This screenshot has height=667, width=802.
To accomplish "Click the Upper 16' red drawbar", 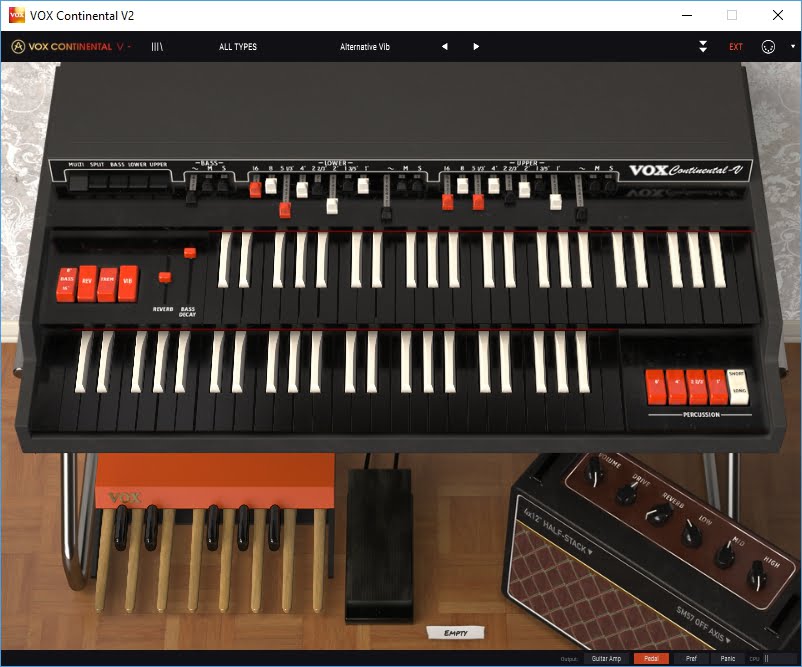I will [448, 202].
